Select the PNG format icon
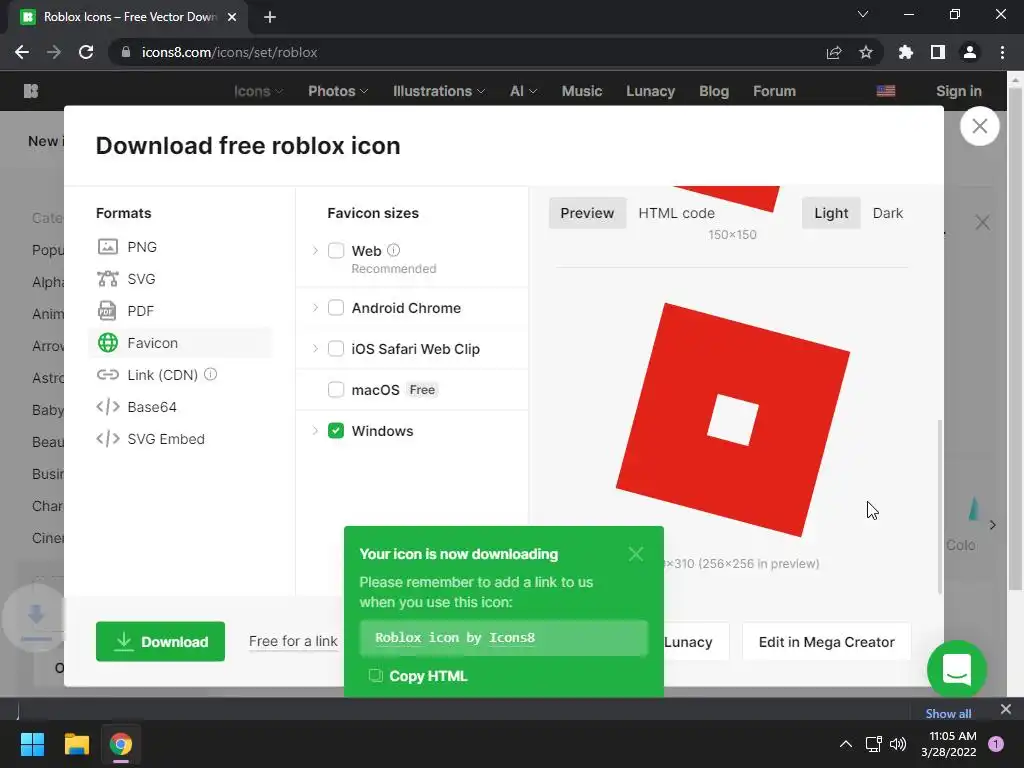The height and width of the screenshot is (768, 1024). 108,247
